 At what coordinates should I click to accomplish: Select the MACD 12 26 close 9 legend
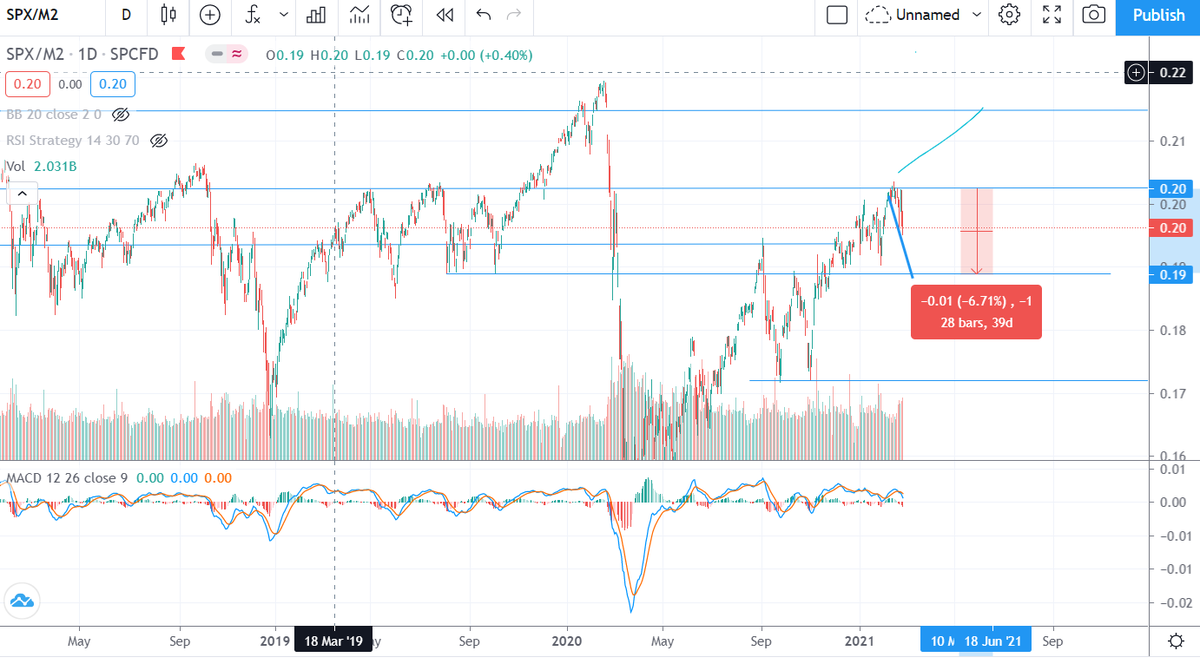click(x=69, y=478)
